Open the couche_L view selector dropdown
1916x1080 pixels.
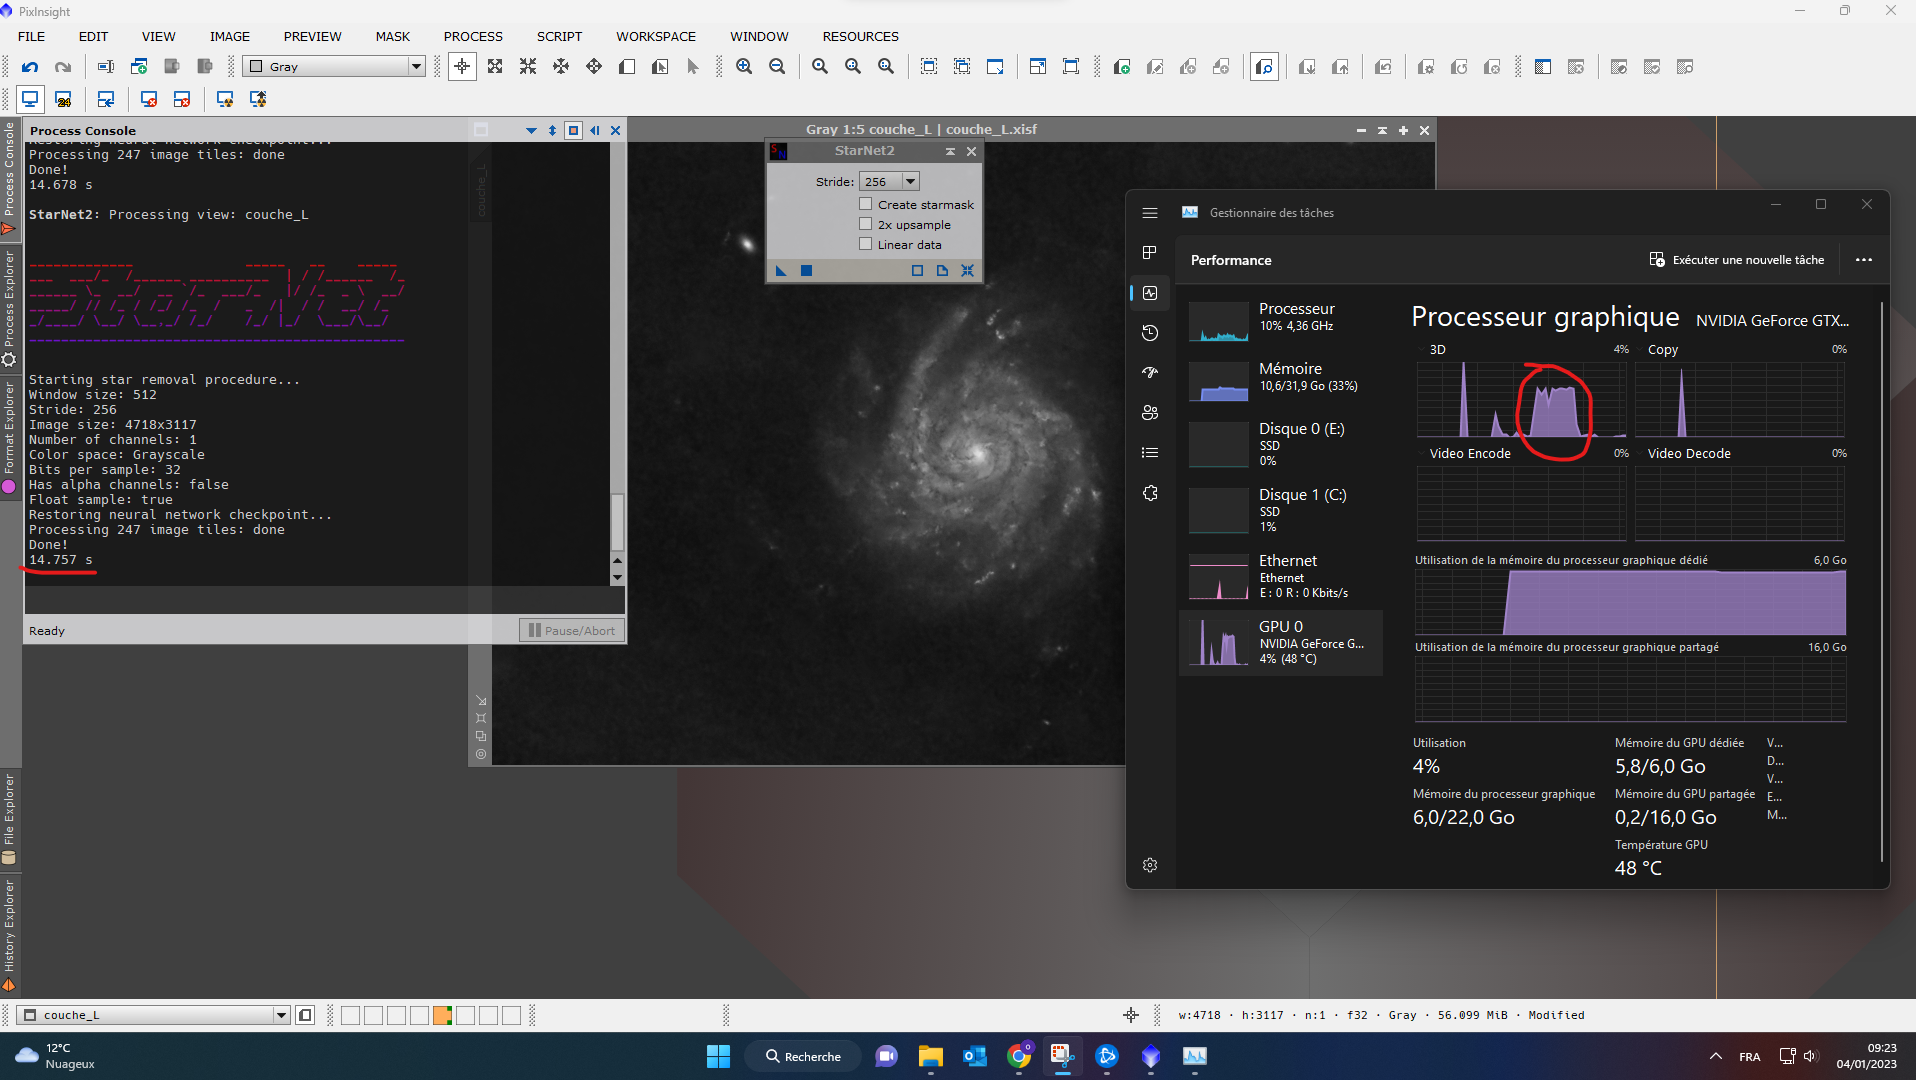click(155, 1015)
